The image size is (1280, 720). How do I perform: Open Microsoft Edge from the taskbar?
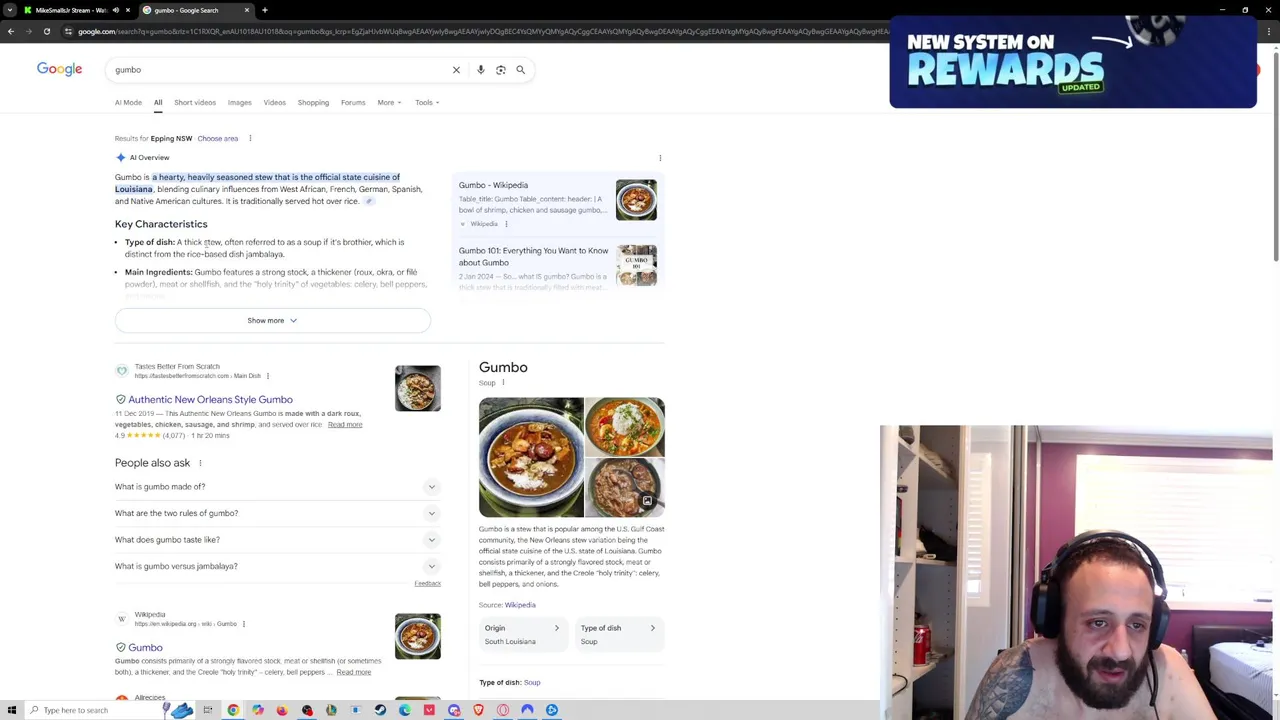(x=404, y=710)
